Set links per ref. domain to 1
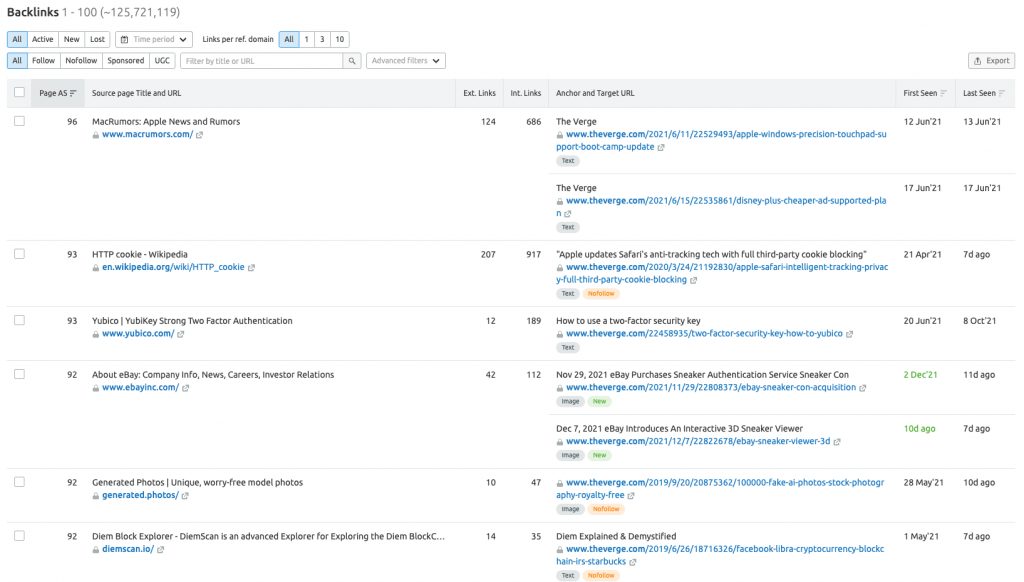Screen dimensions: 1024x582 pos(306,39)
